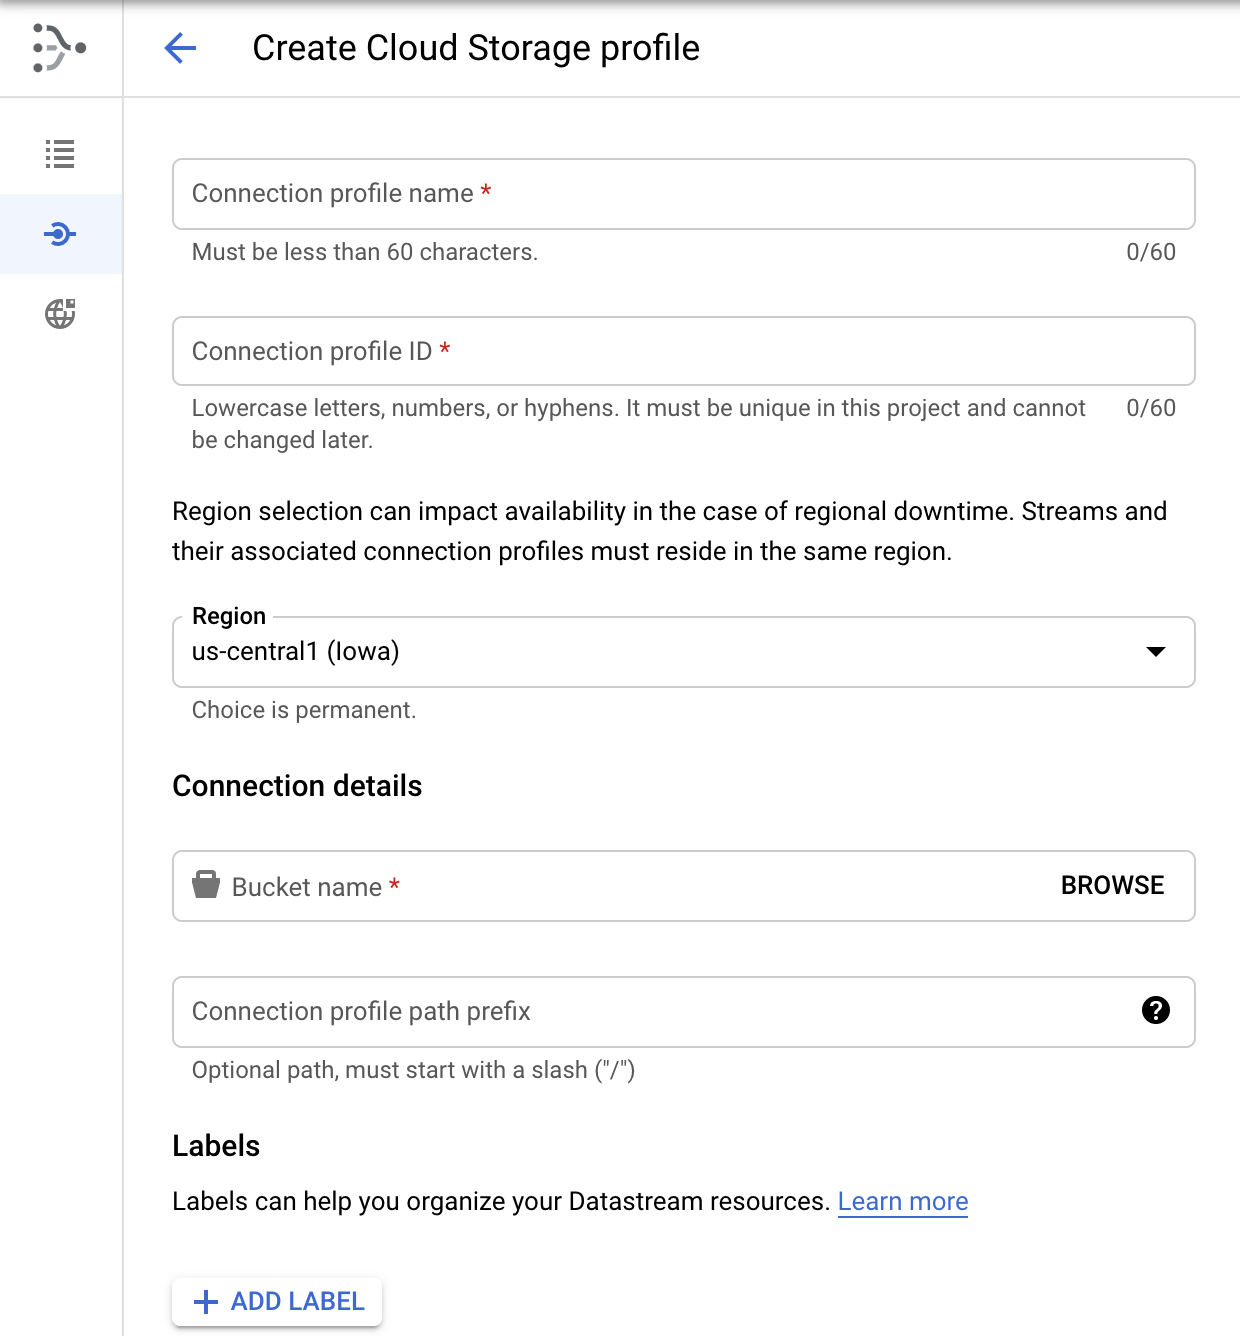
Task: Click the Region dropdown arrow
Action: (x=1157, y=652)
